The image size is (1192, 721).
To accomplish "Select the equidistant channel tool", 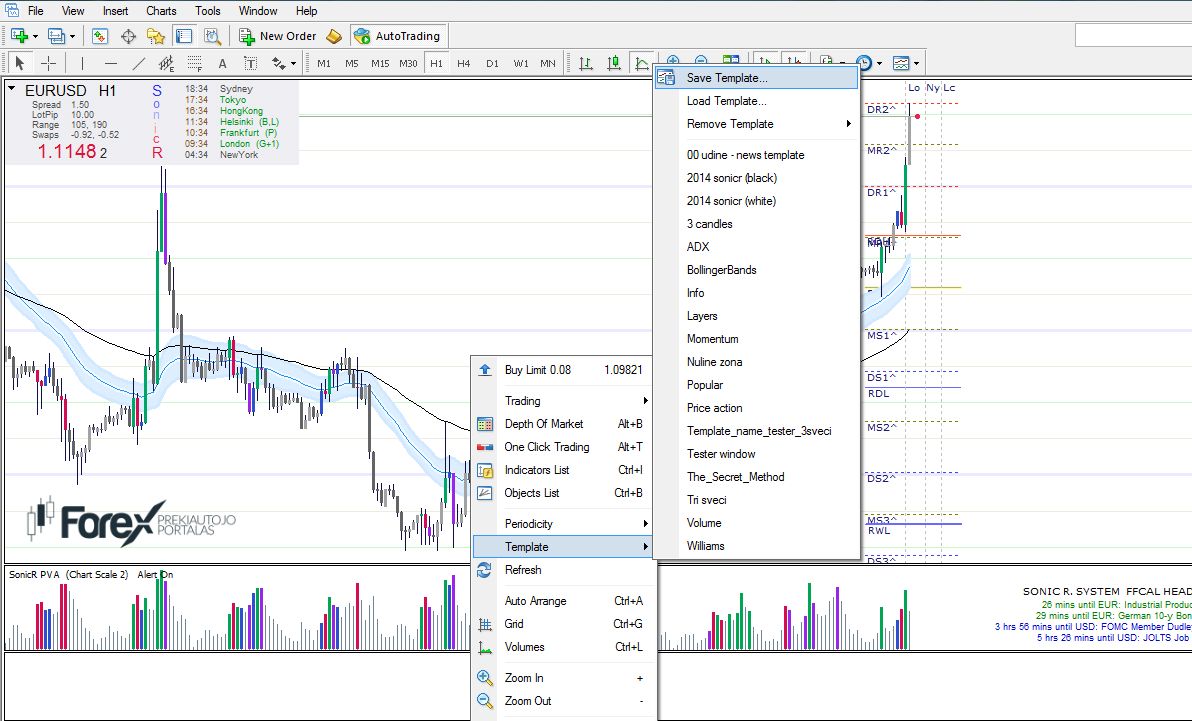I will [166, 63].
